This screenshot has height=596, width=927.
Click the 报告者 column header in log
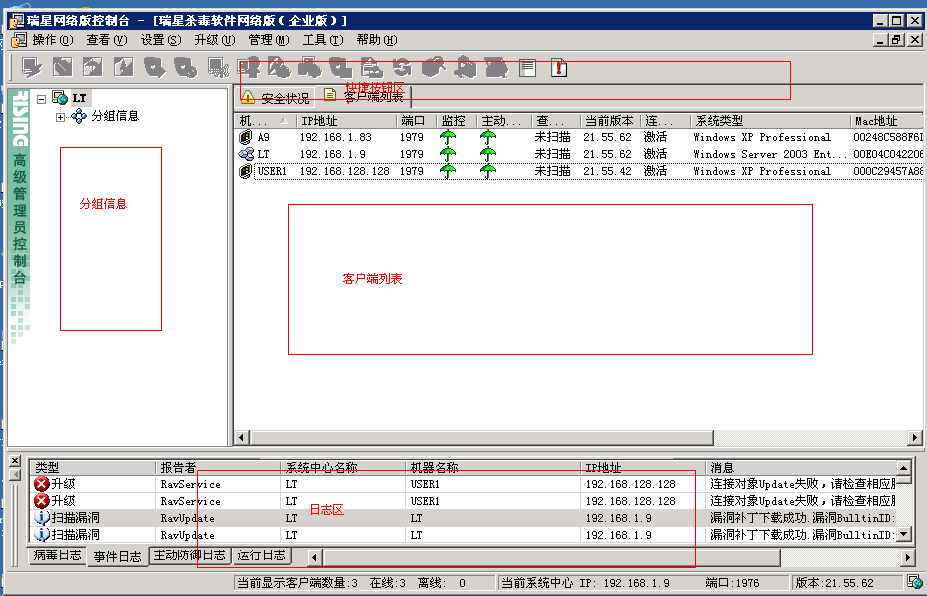[x=218, y=468]
